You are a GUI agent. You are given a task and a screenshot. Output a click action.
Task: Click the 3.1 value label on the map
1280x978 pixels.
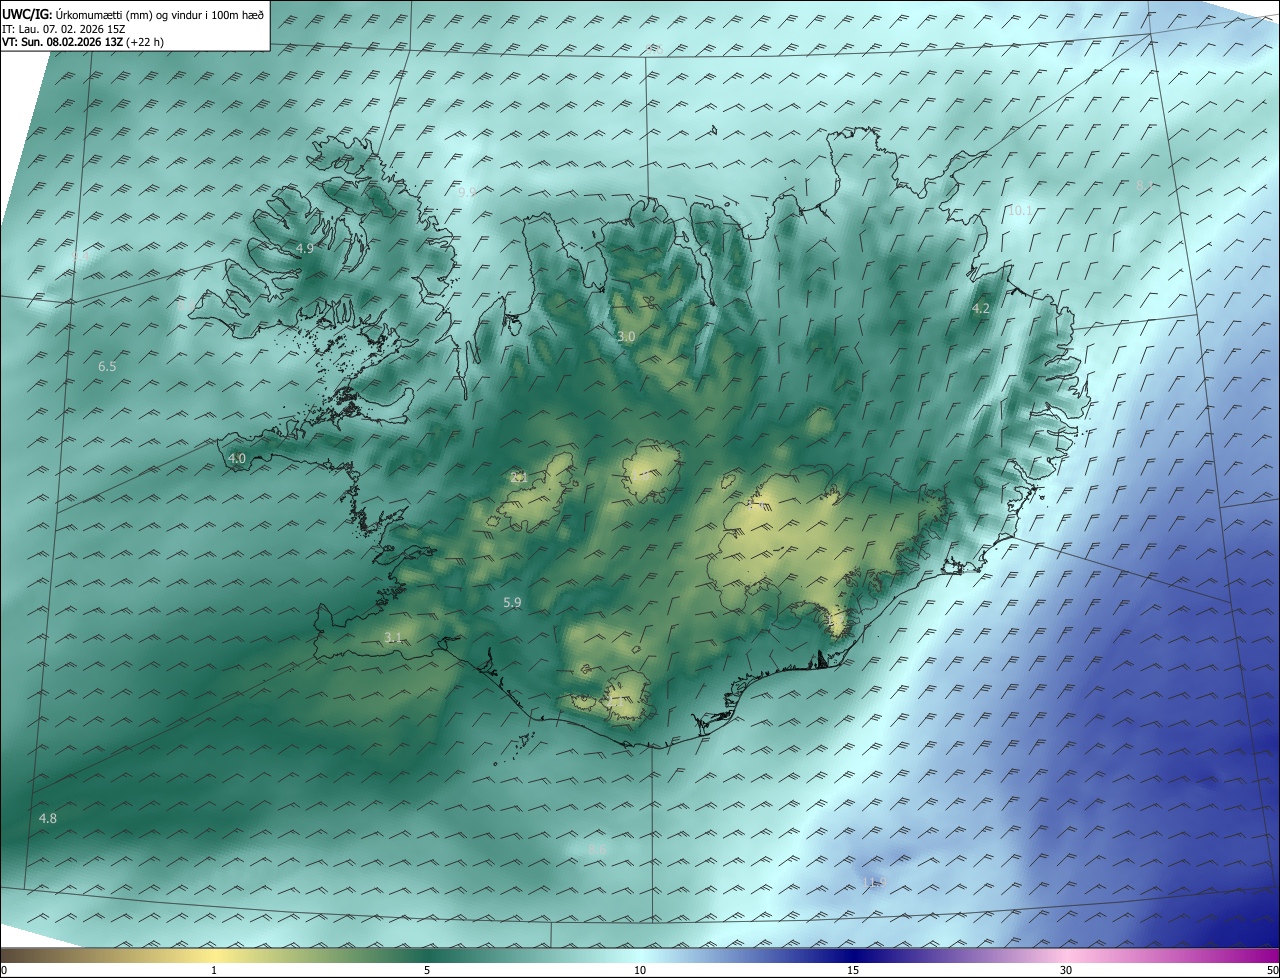(x=393, y=638)
